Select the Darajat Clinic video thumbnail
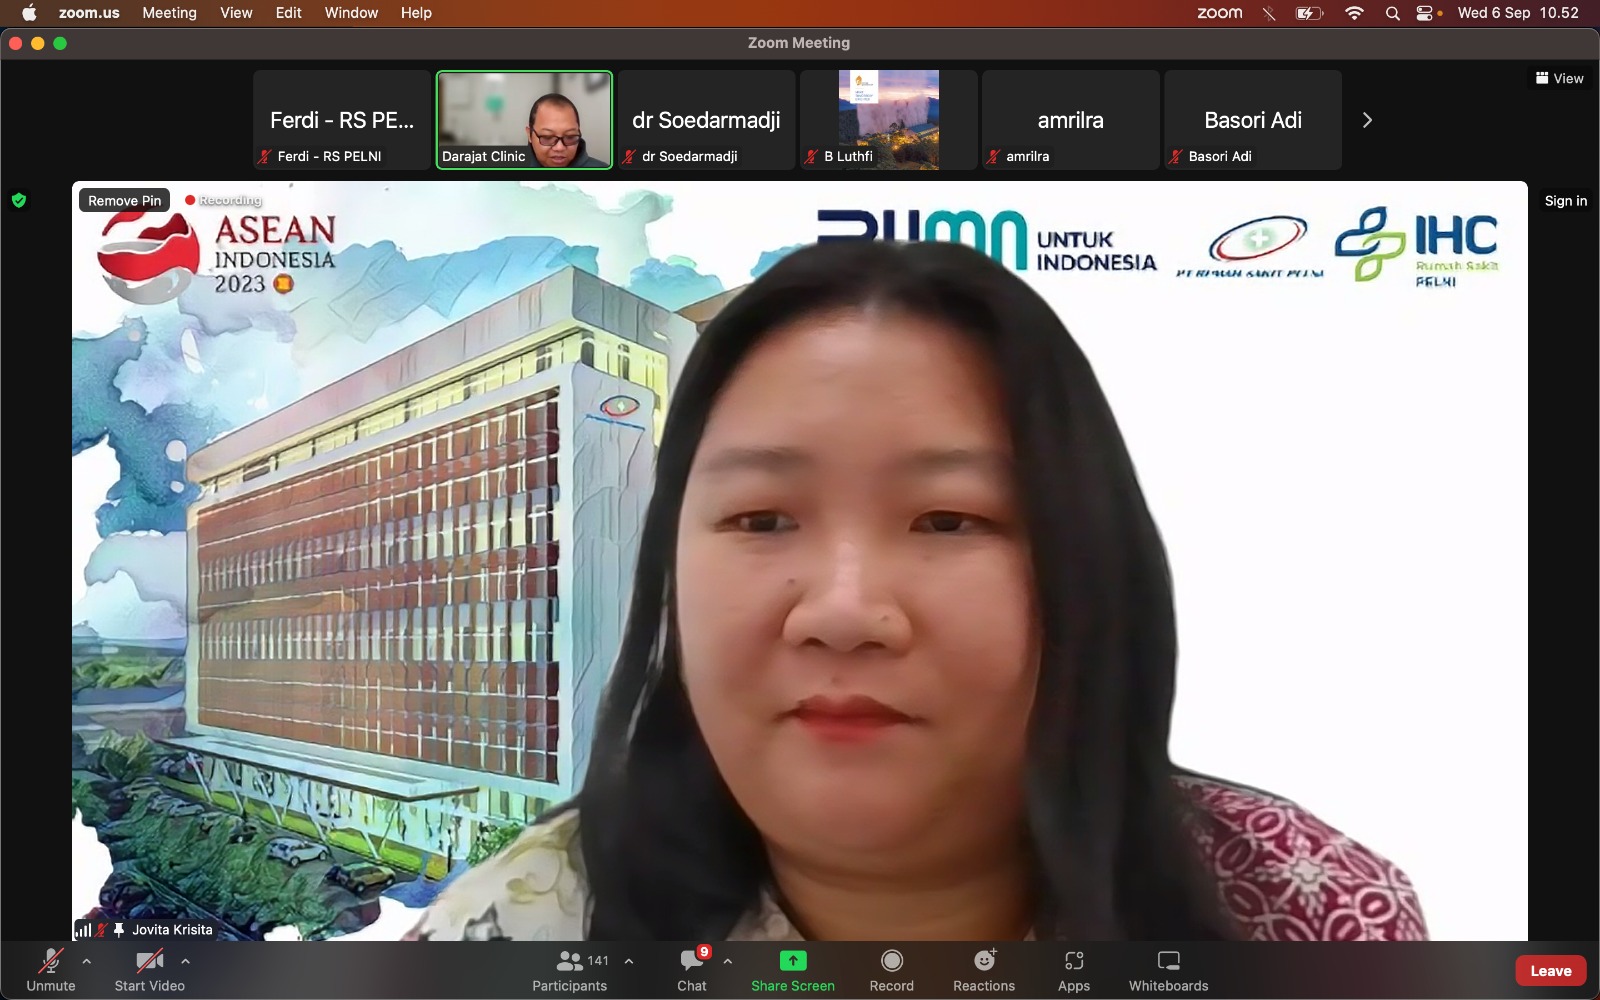1600x1000 pixels. pyautogui.click(x=524, y=119)
